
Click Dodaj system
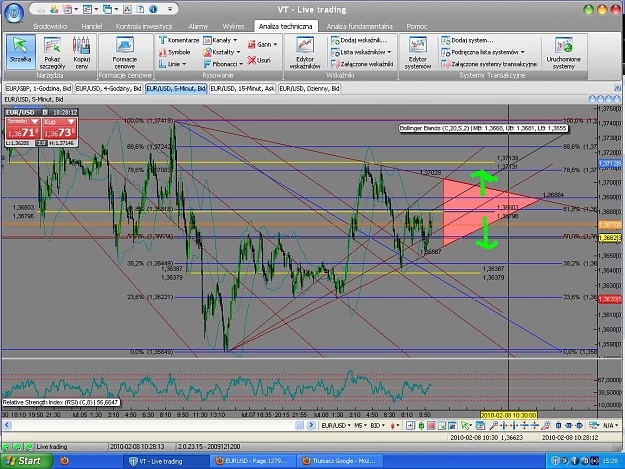coord(467,40)
